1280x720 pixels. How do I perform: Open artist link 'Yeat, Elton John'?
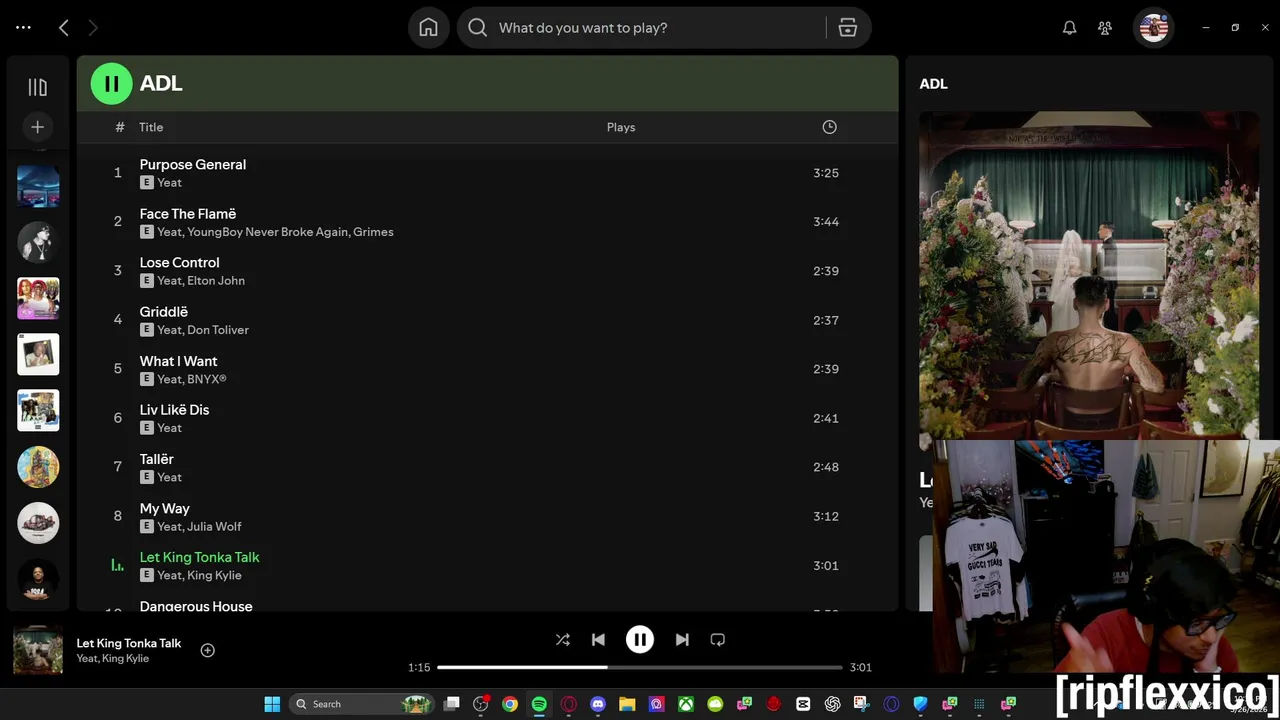200,281
